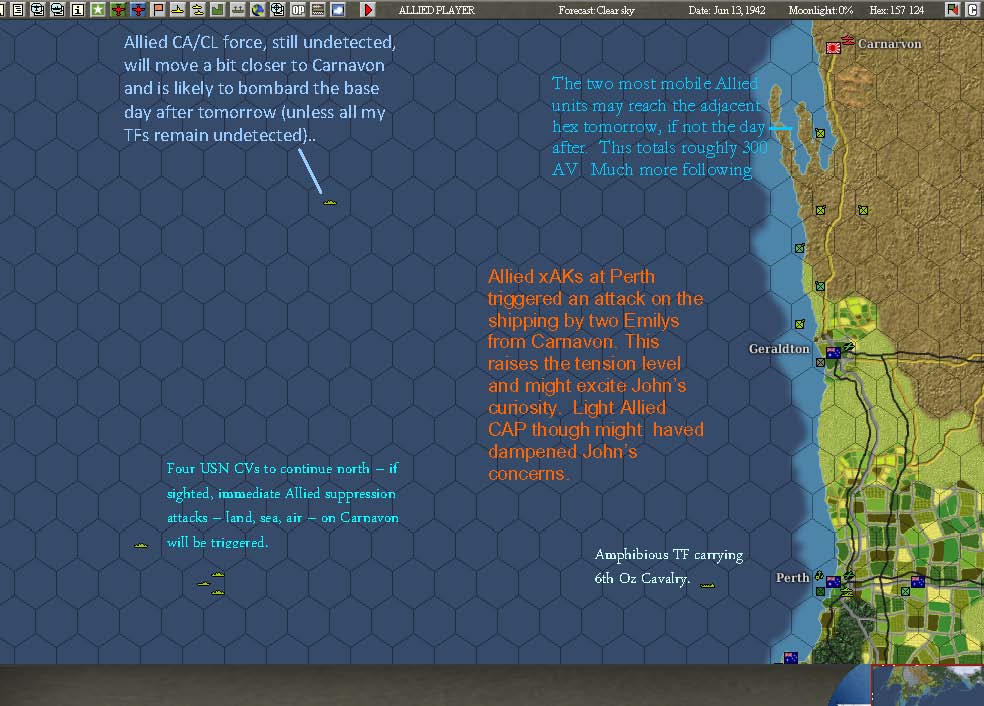
Task: Click the aircraft window toolbar icon
Action: pos(38,9)
